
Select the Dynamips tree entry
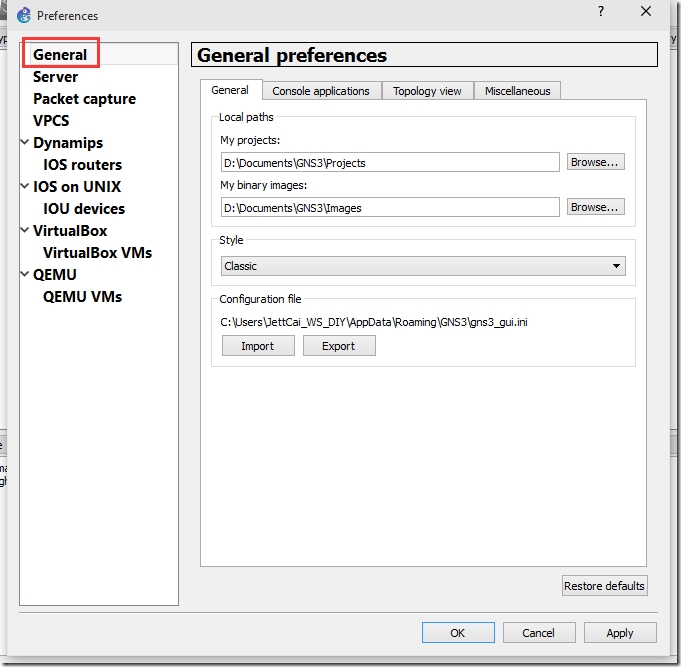68,143
